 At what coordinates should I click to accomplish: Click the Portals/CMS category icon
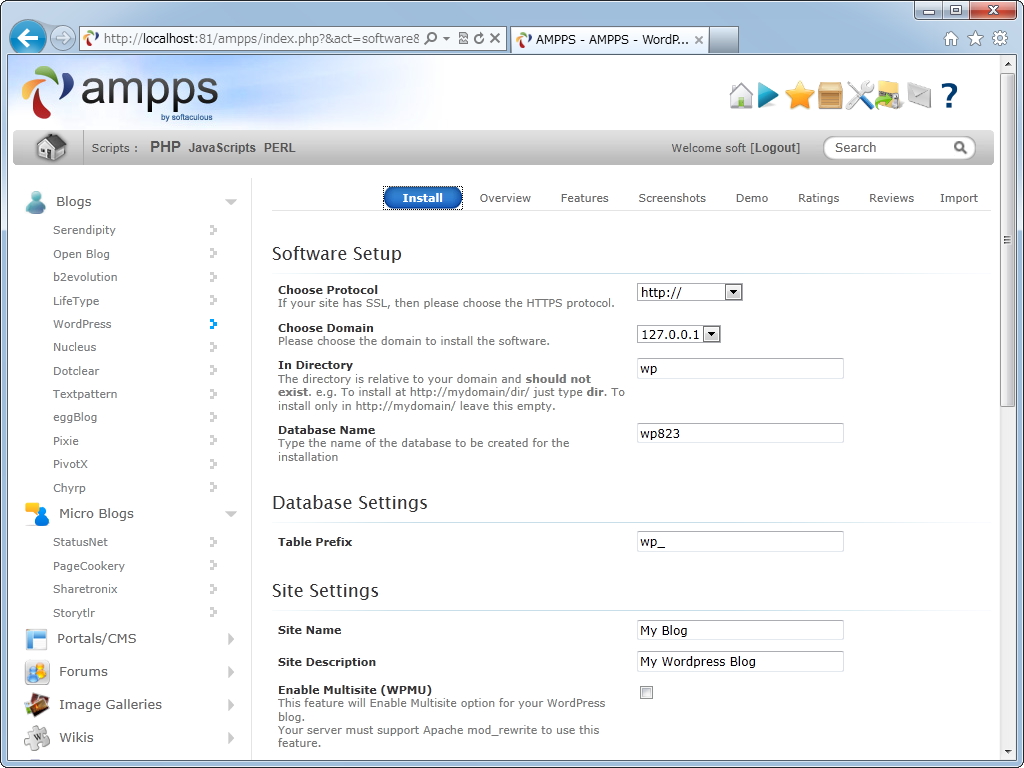click(37, 639)
